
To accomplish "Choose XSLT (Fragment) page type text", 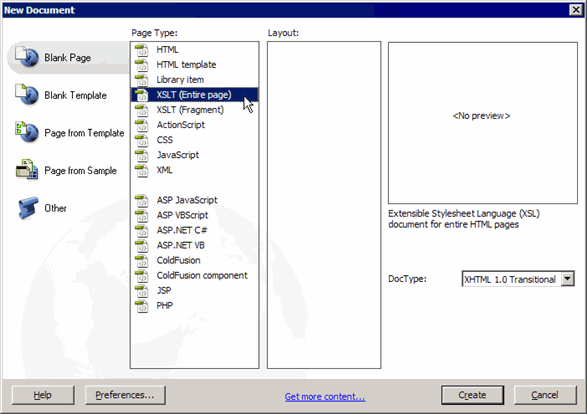I will pyautogui.click(x=190, y=110).
